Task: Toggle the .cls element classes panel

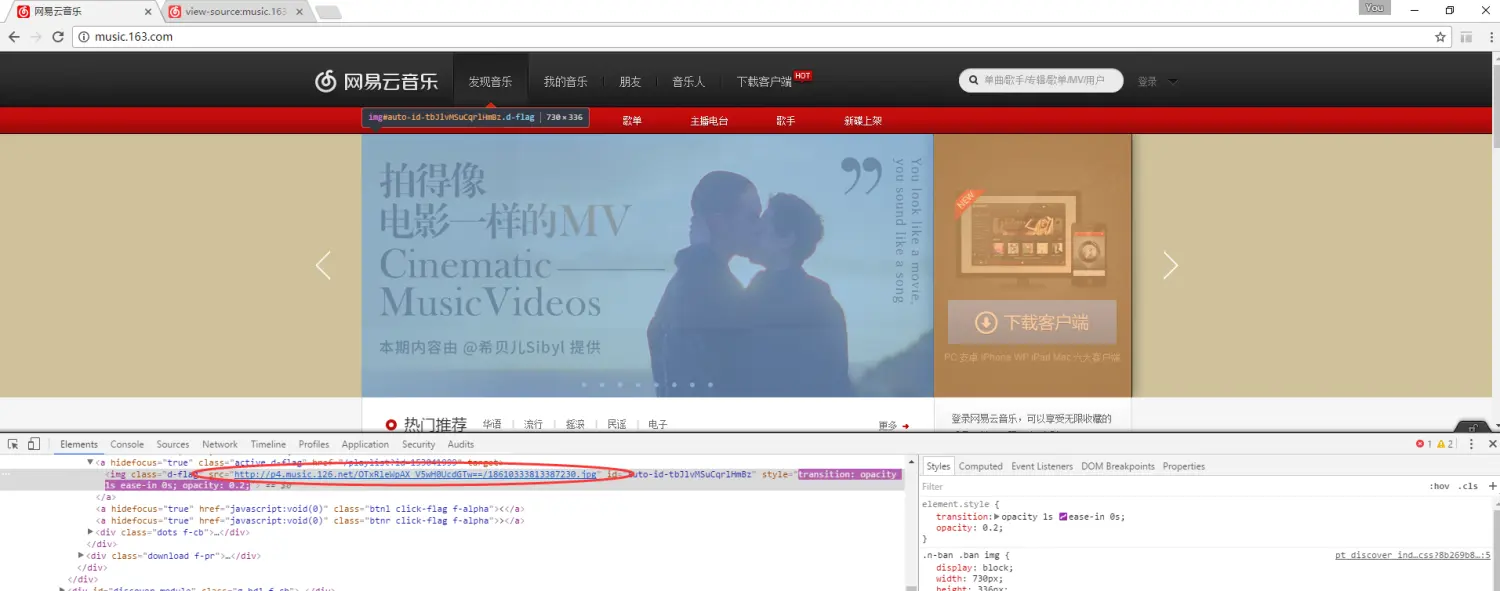Action: [x=1468, y=486]
